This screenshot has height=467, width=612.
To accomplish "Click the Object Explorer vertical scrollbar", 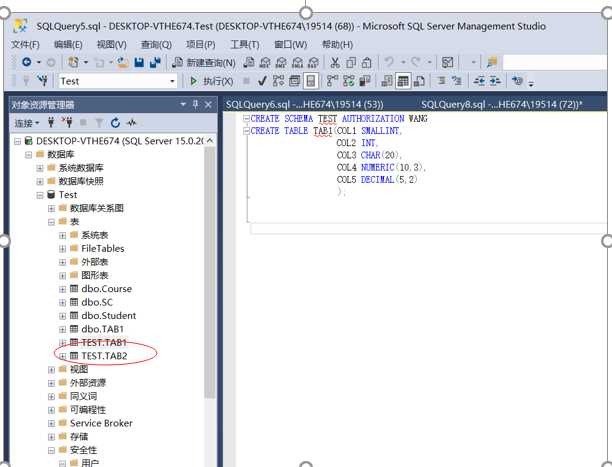I will click(210, 273).
